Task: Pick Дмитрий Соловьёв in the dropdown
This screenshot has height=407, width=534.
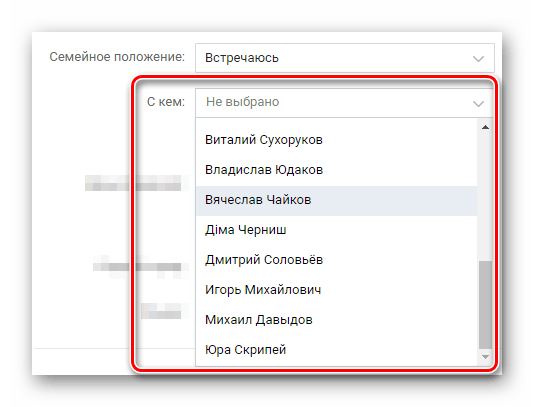Action: tap(336, 260)
